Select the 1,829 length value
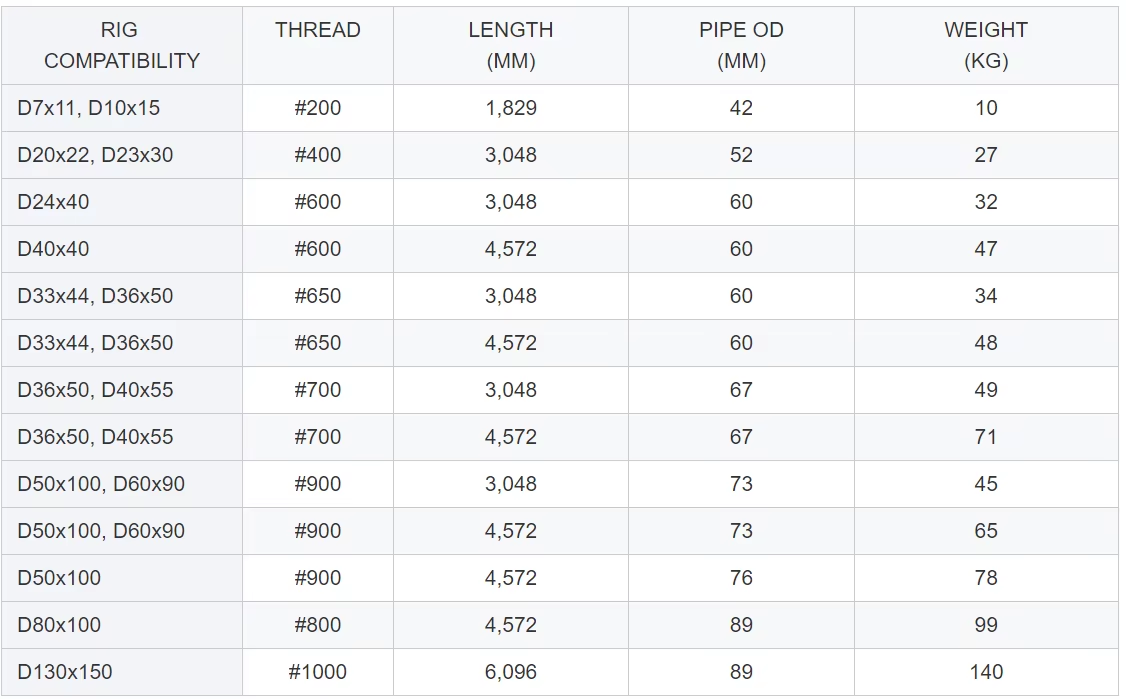Viewport: 1126px width, 699px height. [511, 108]
